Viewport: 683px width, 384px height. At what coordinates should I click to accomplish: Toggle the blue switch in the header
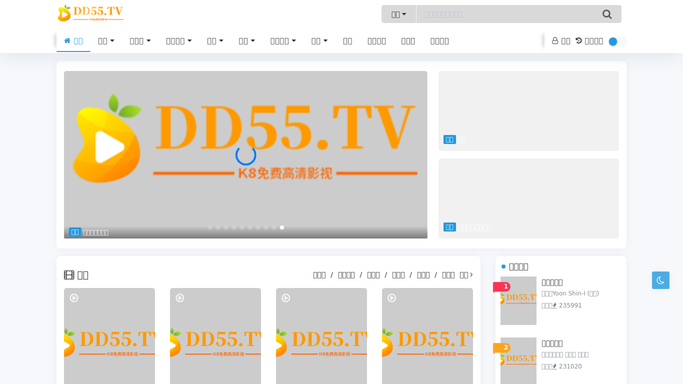click(x=617, y=41)
